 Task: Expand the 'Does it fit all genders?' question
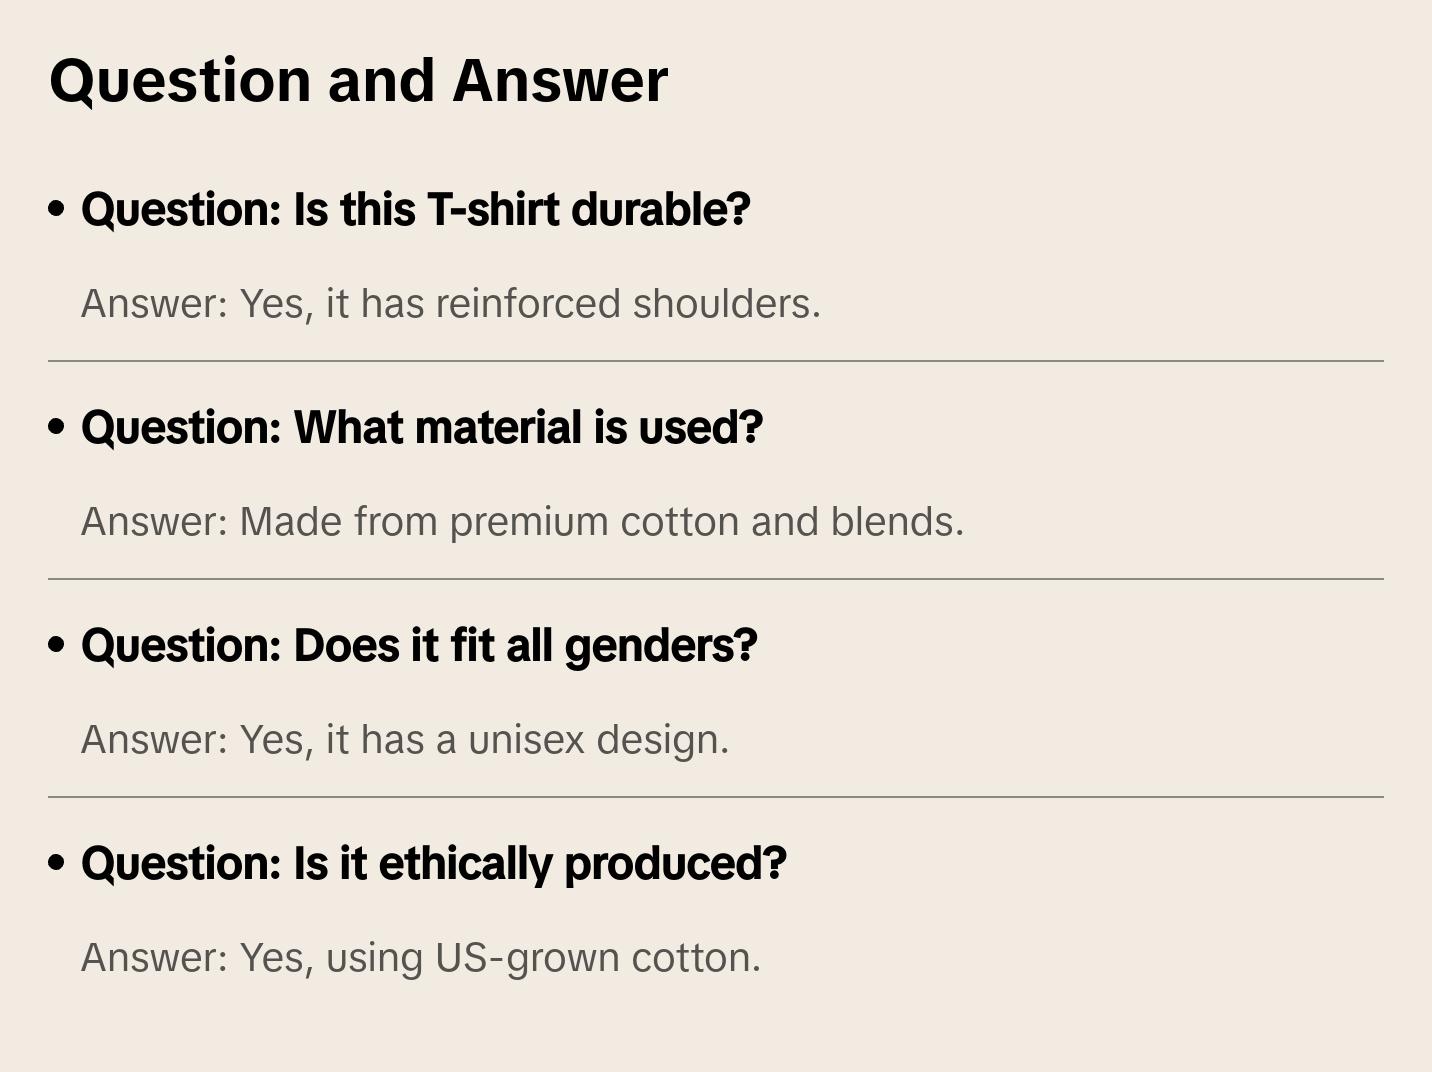419,646
